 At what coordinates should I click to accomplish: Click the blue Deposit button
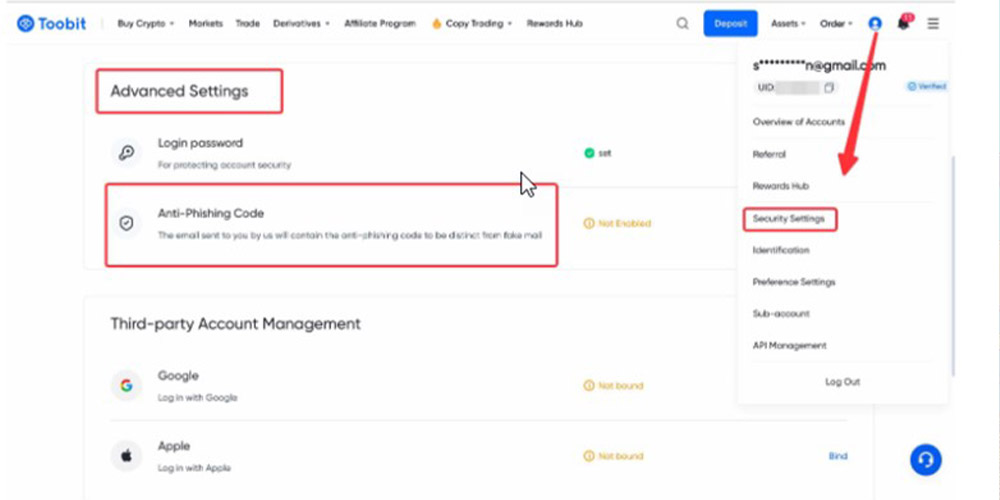731,24
